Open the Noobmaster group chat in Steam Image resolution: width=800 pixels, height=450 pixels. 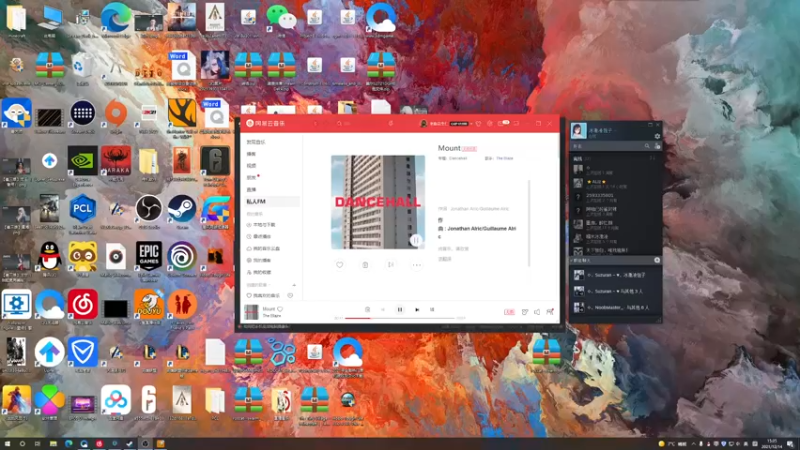coord(615,308)
